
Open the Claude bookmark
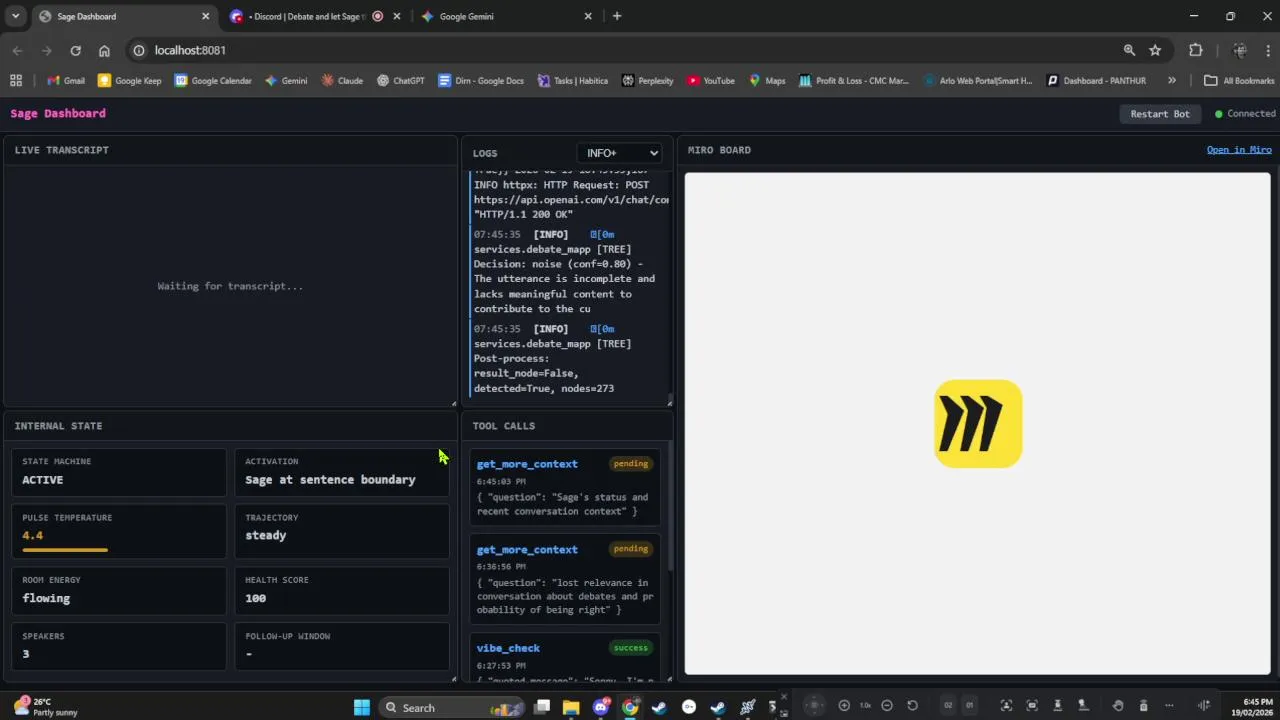(x=342, y=81)
